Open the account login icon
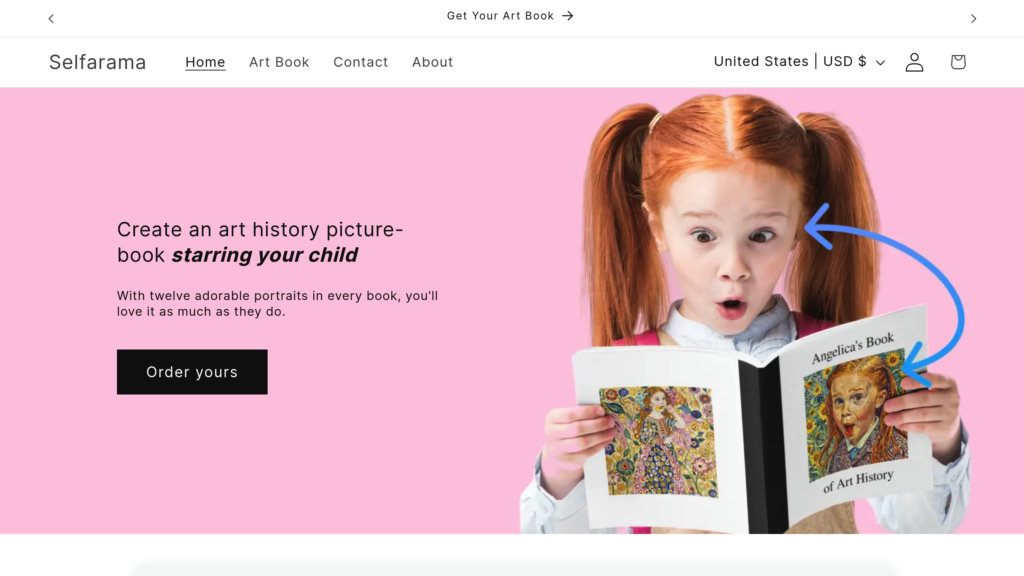Screen dimensions: 1024x576 [x=914, y=62]
